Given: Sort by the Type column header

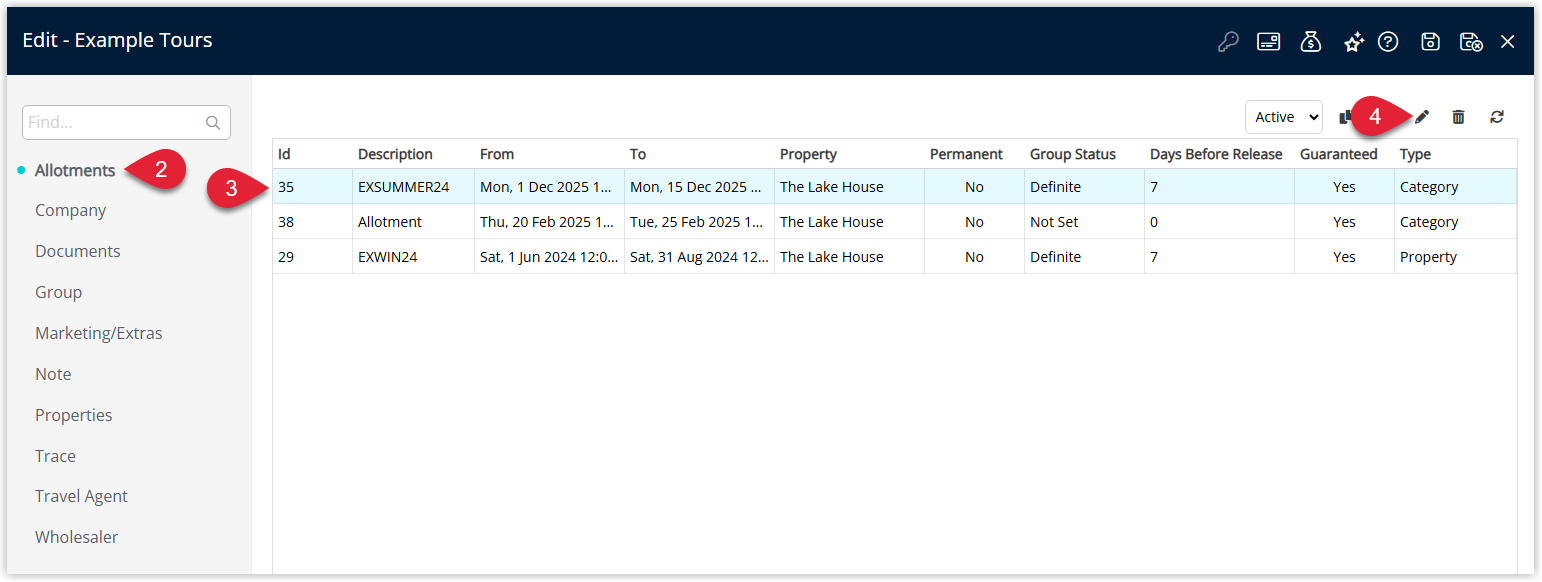Looking at the screenshot, I should [x=1455, y=154].
